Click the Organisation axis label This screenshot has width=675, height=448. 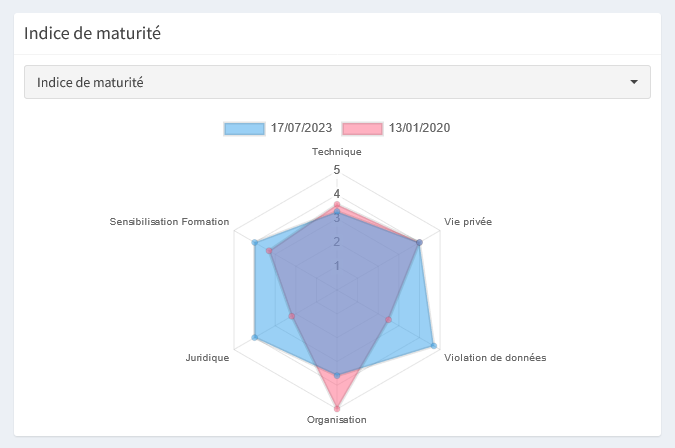pos(336,420)
